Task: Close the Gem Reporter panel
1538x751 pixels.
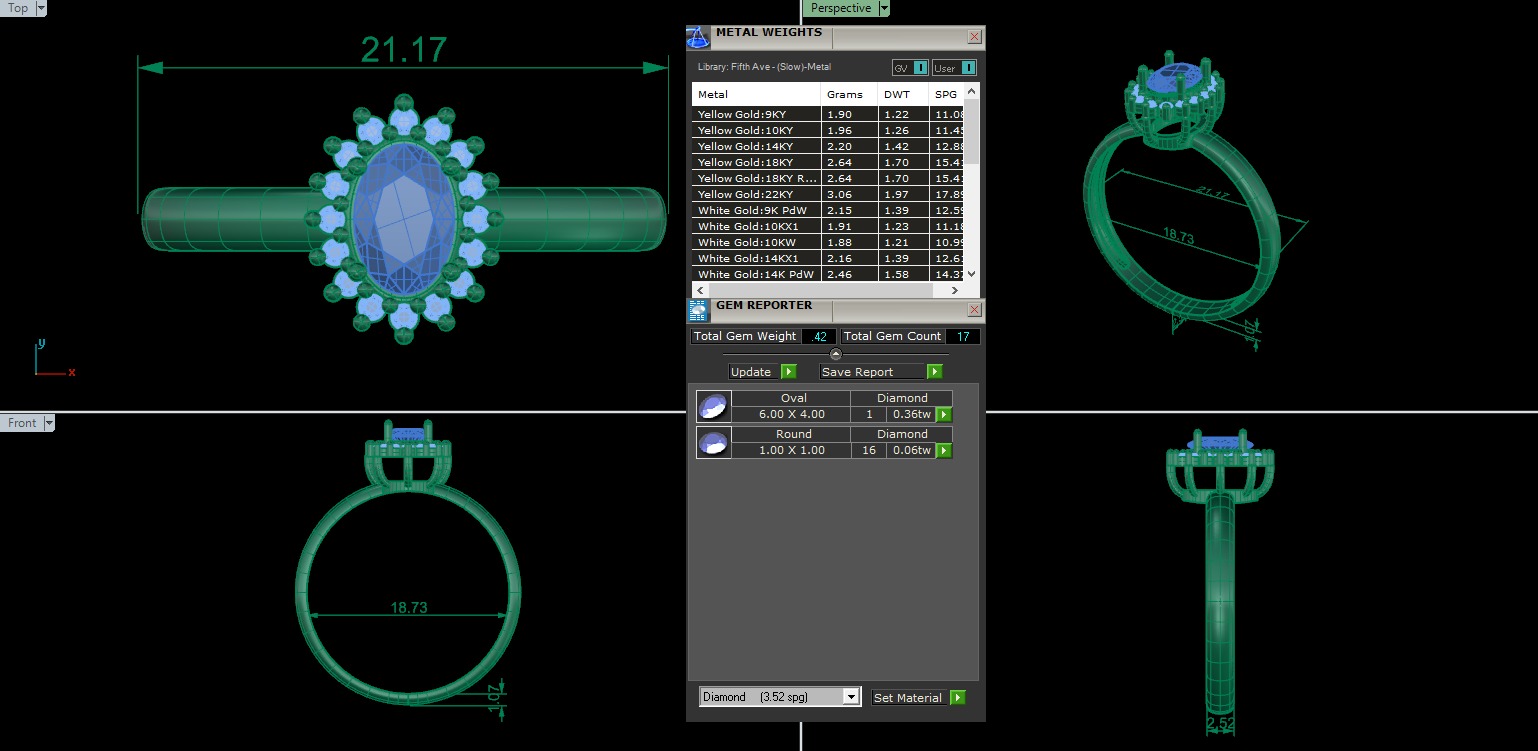Action: (974, 310)
